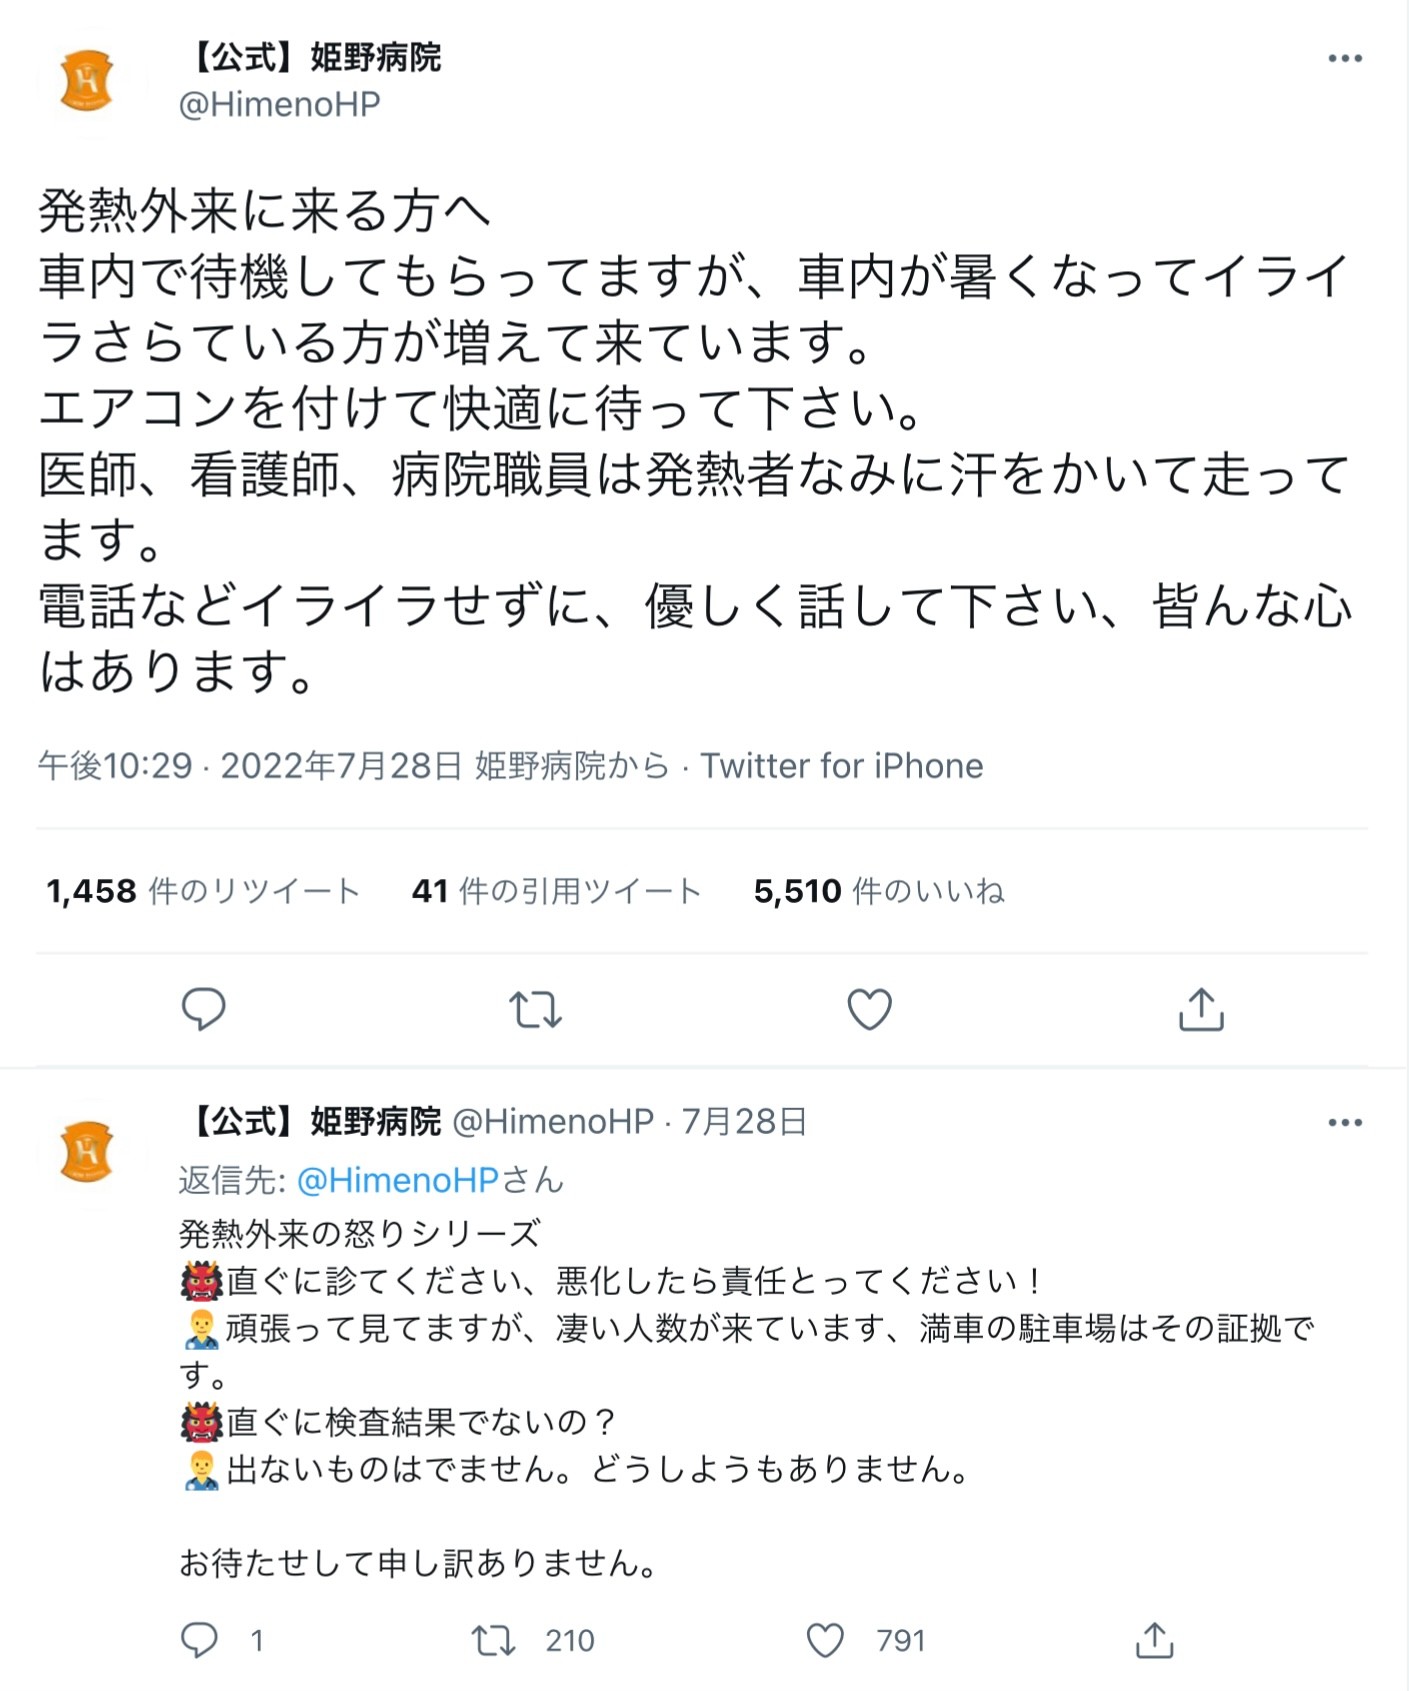The image size is (1409, 1691).
Task: Like the reply tweet with 791 likes
Action: (823, 1639)
